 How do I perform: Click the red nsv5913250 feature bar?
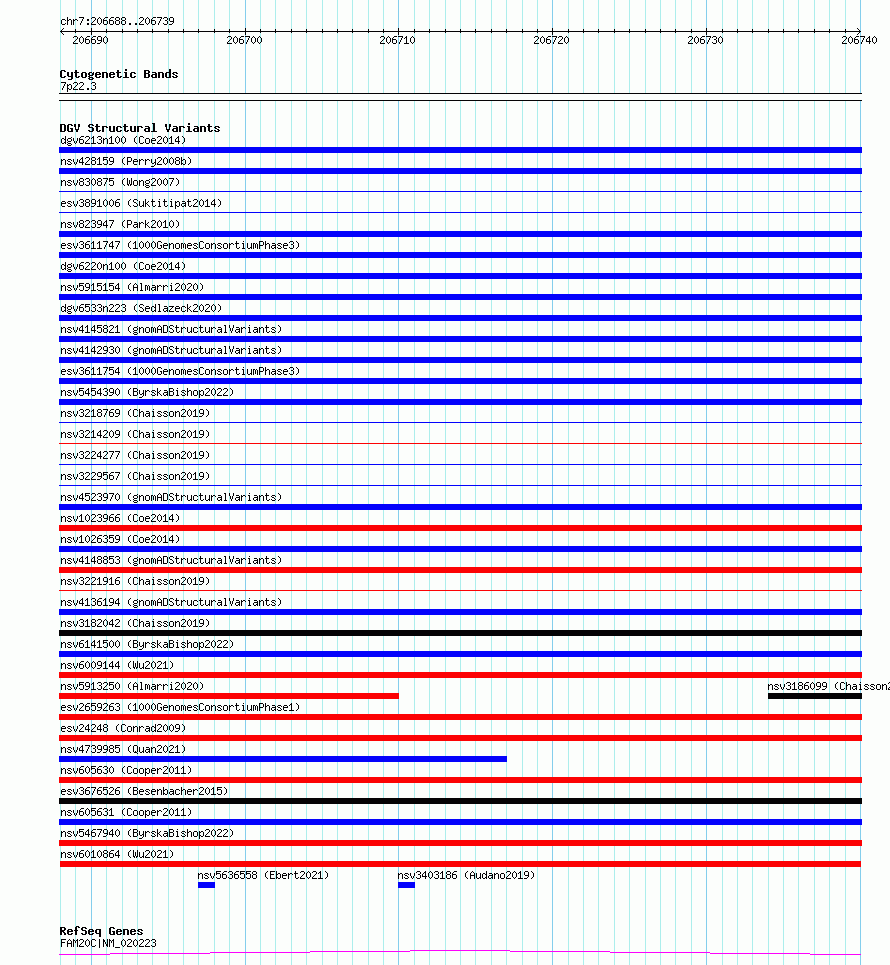[229, 696]
